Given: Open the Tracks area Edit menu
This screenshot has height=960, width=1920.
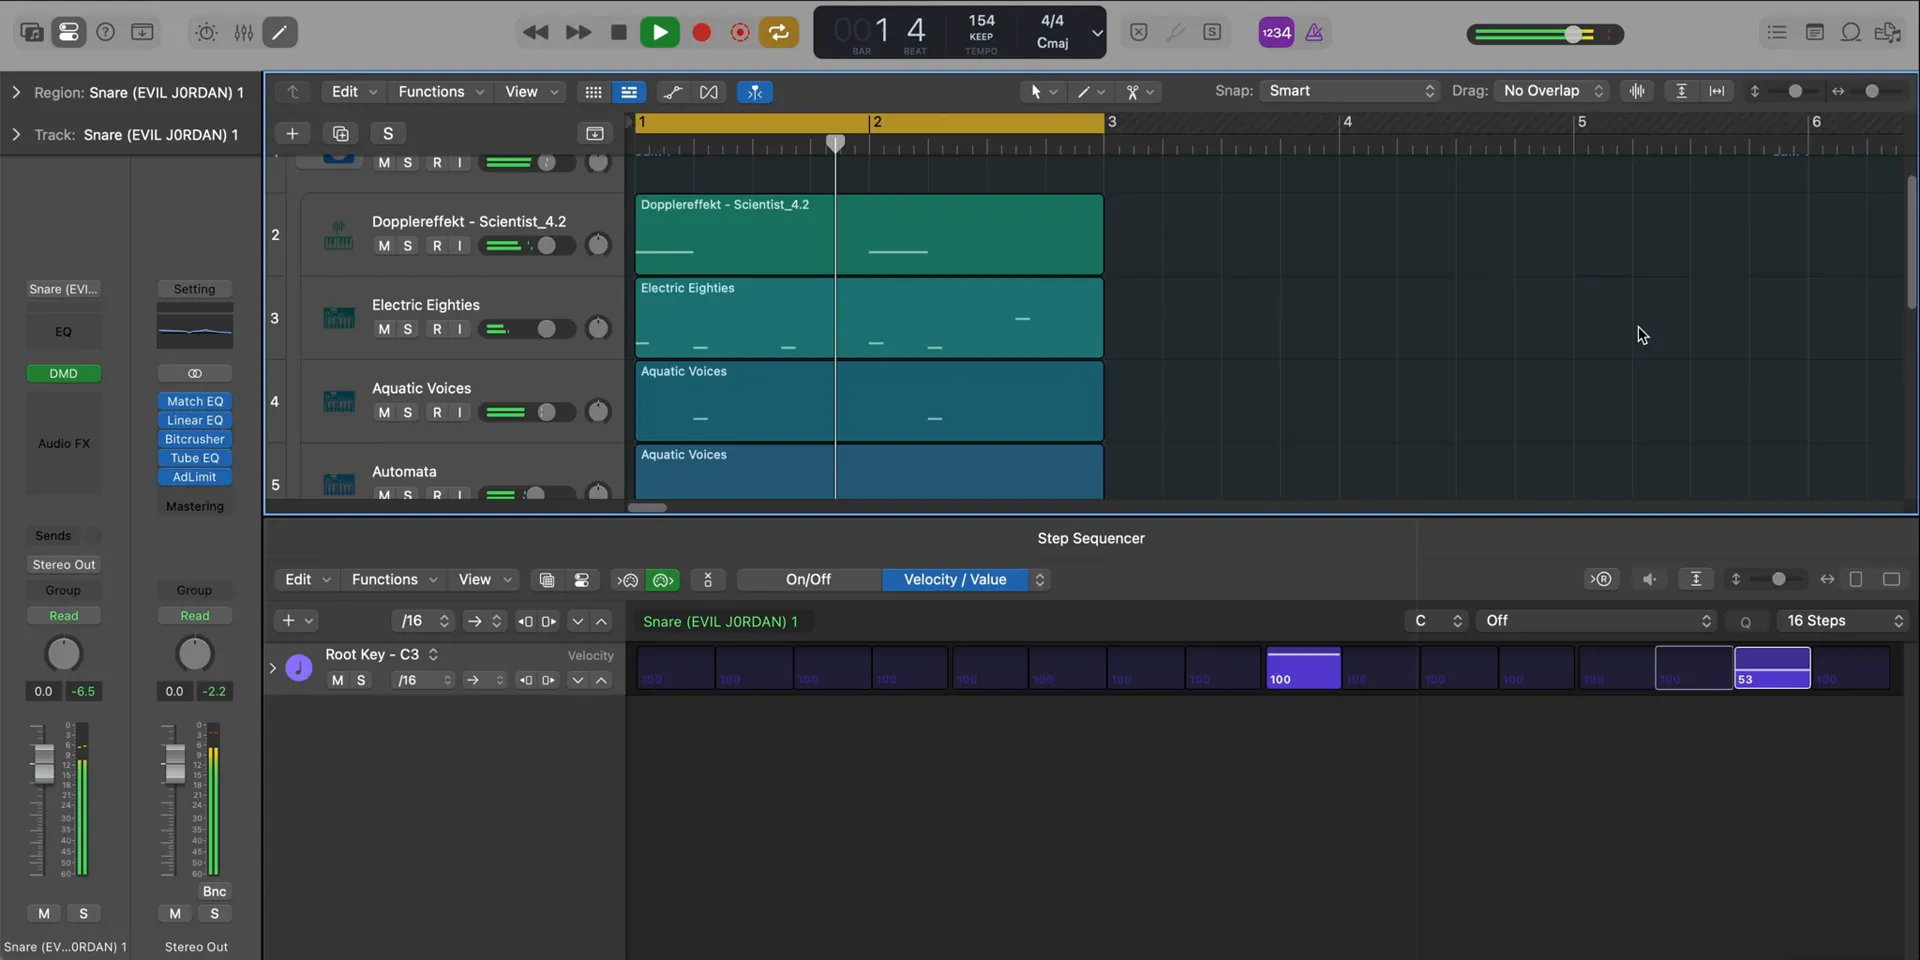Looking at the screenshot, I should (x=353, y=91).
